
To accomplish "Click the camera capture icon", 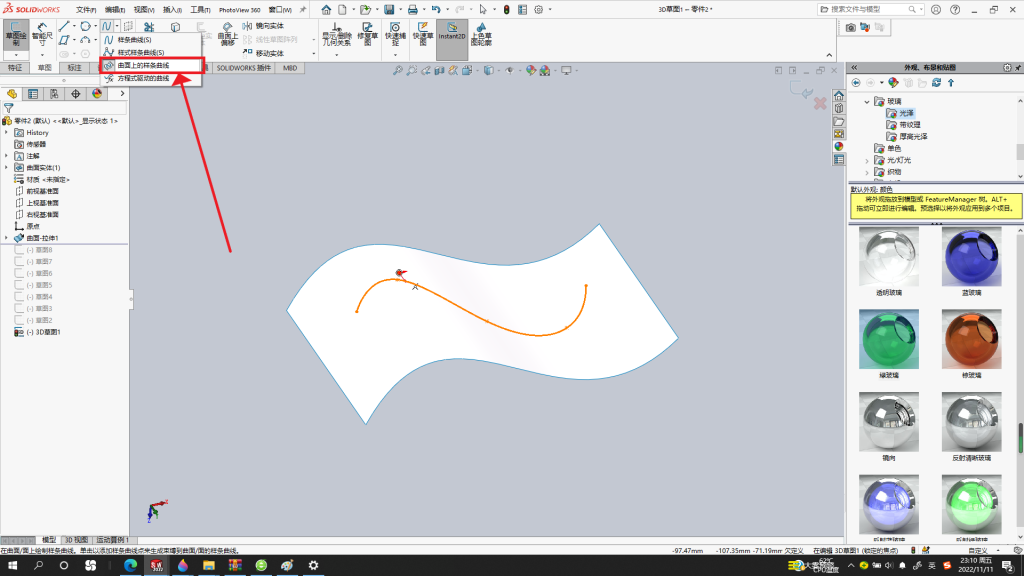I will 850,27.
